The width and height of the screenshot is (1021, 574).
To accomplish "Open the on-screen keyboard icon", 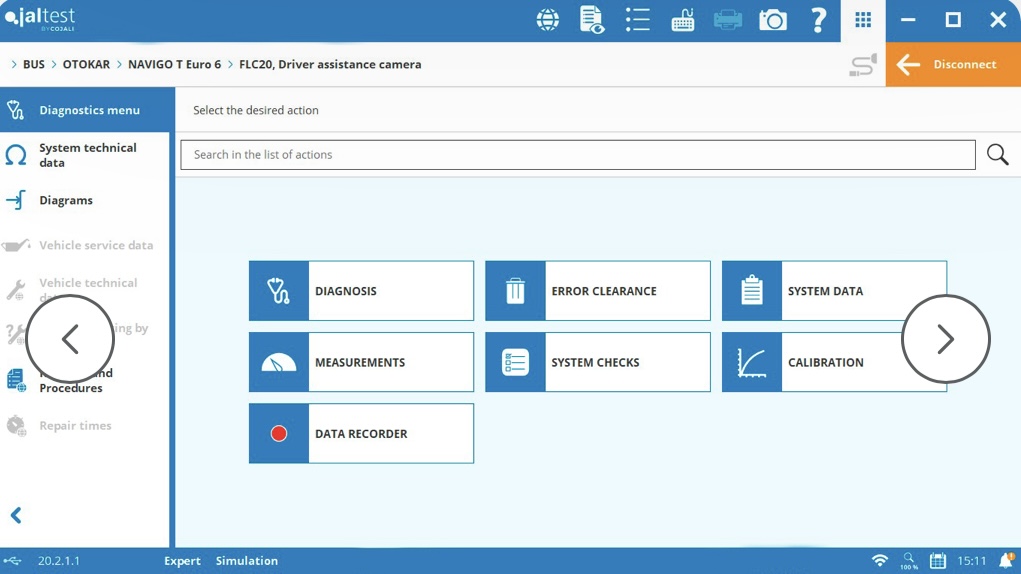I will pos(682,20).
